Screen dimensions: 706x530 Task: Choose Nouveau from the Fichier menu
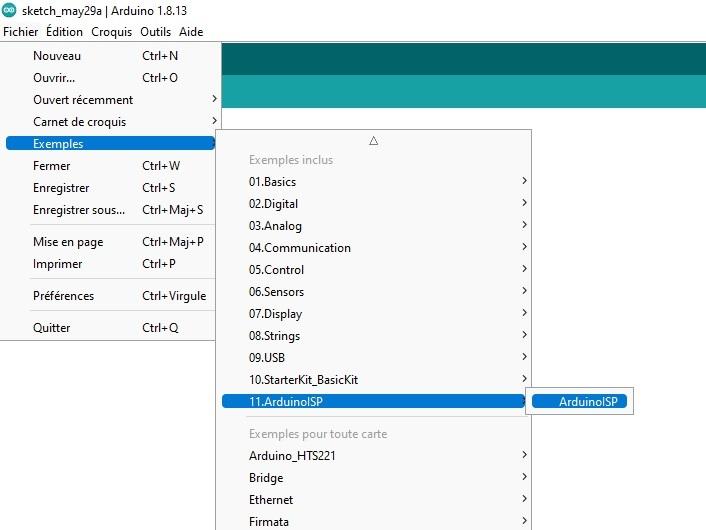110,56
